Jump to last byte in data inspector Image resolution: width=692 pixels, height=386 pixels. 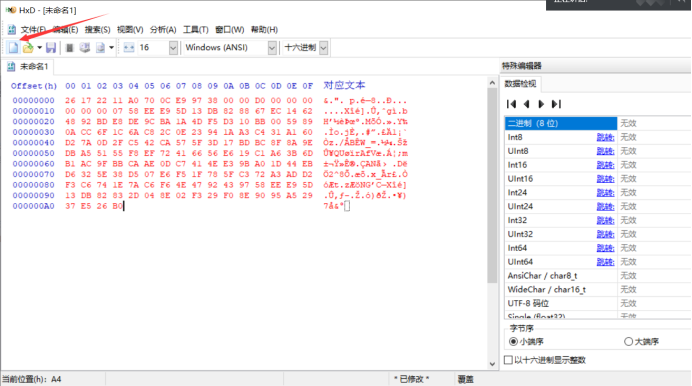(x=557, y=104)
